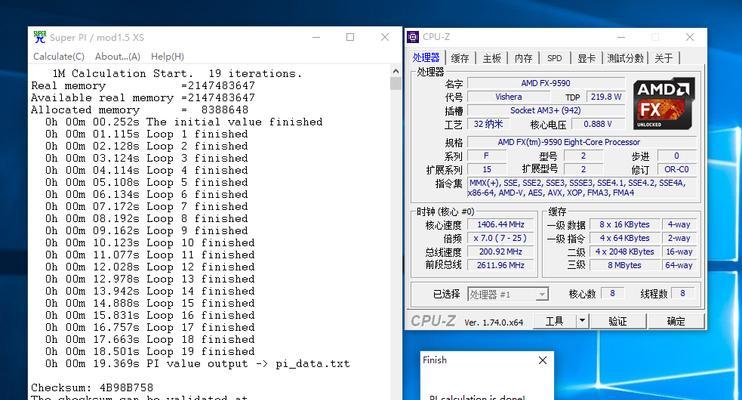
Task: Switch to the 内存 tab in CPU-Z
Action: point(523,58)
